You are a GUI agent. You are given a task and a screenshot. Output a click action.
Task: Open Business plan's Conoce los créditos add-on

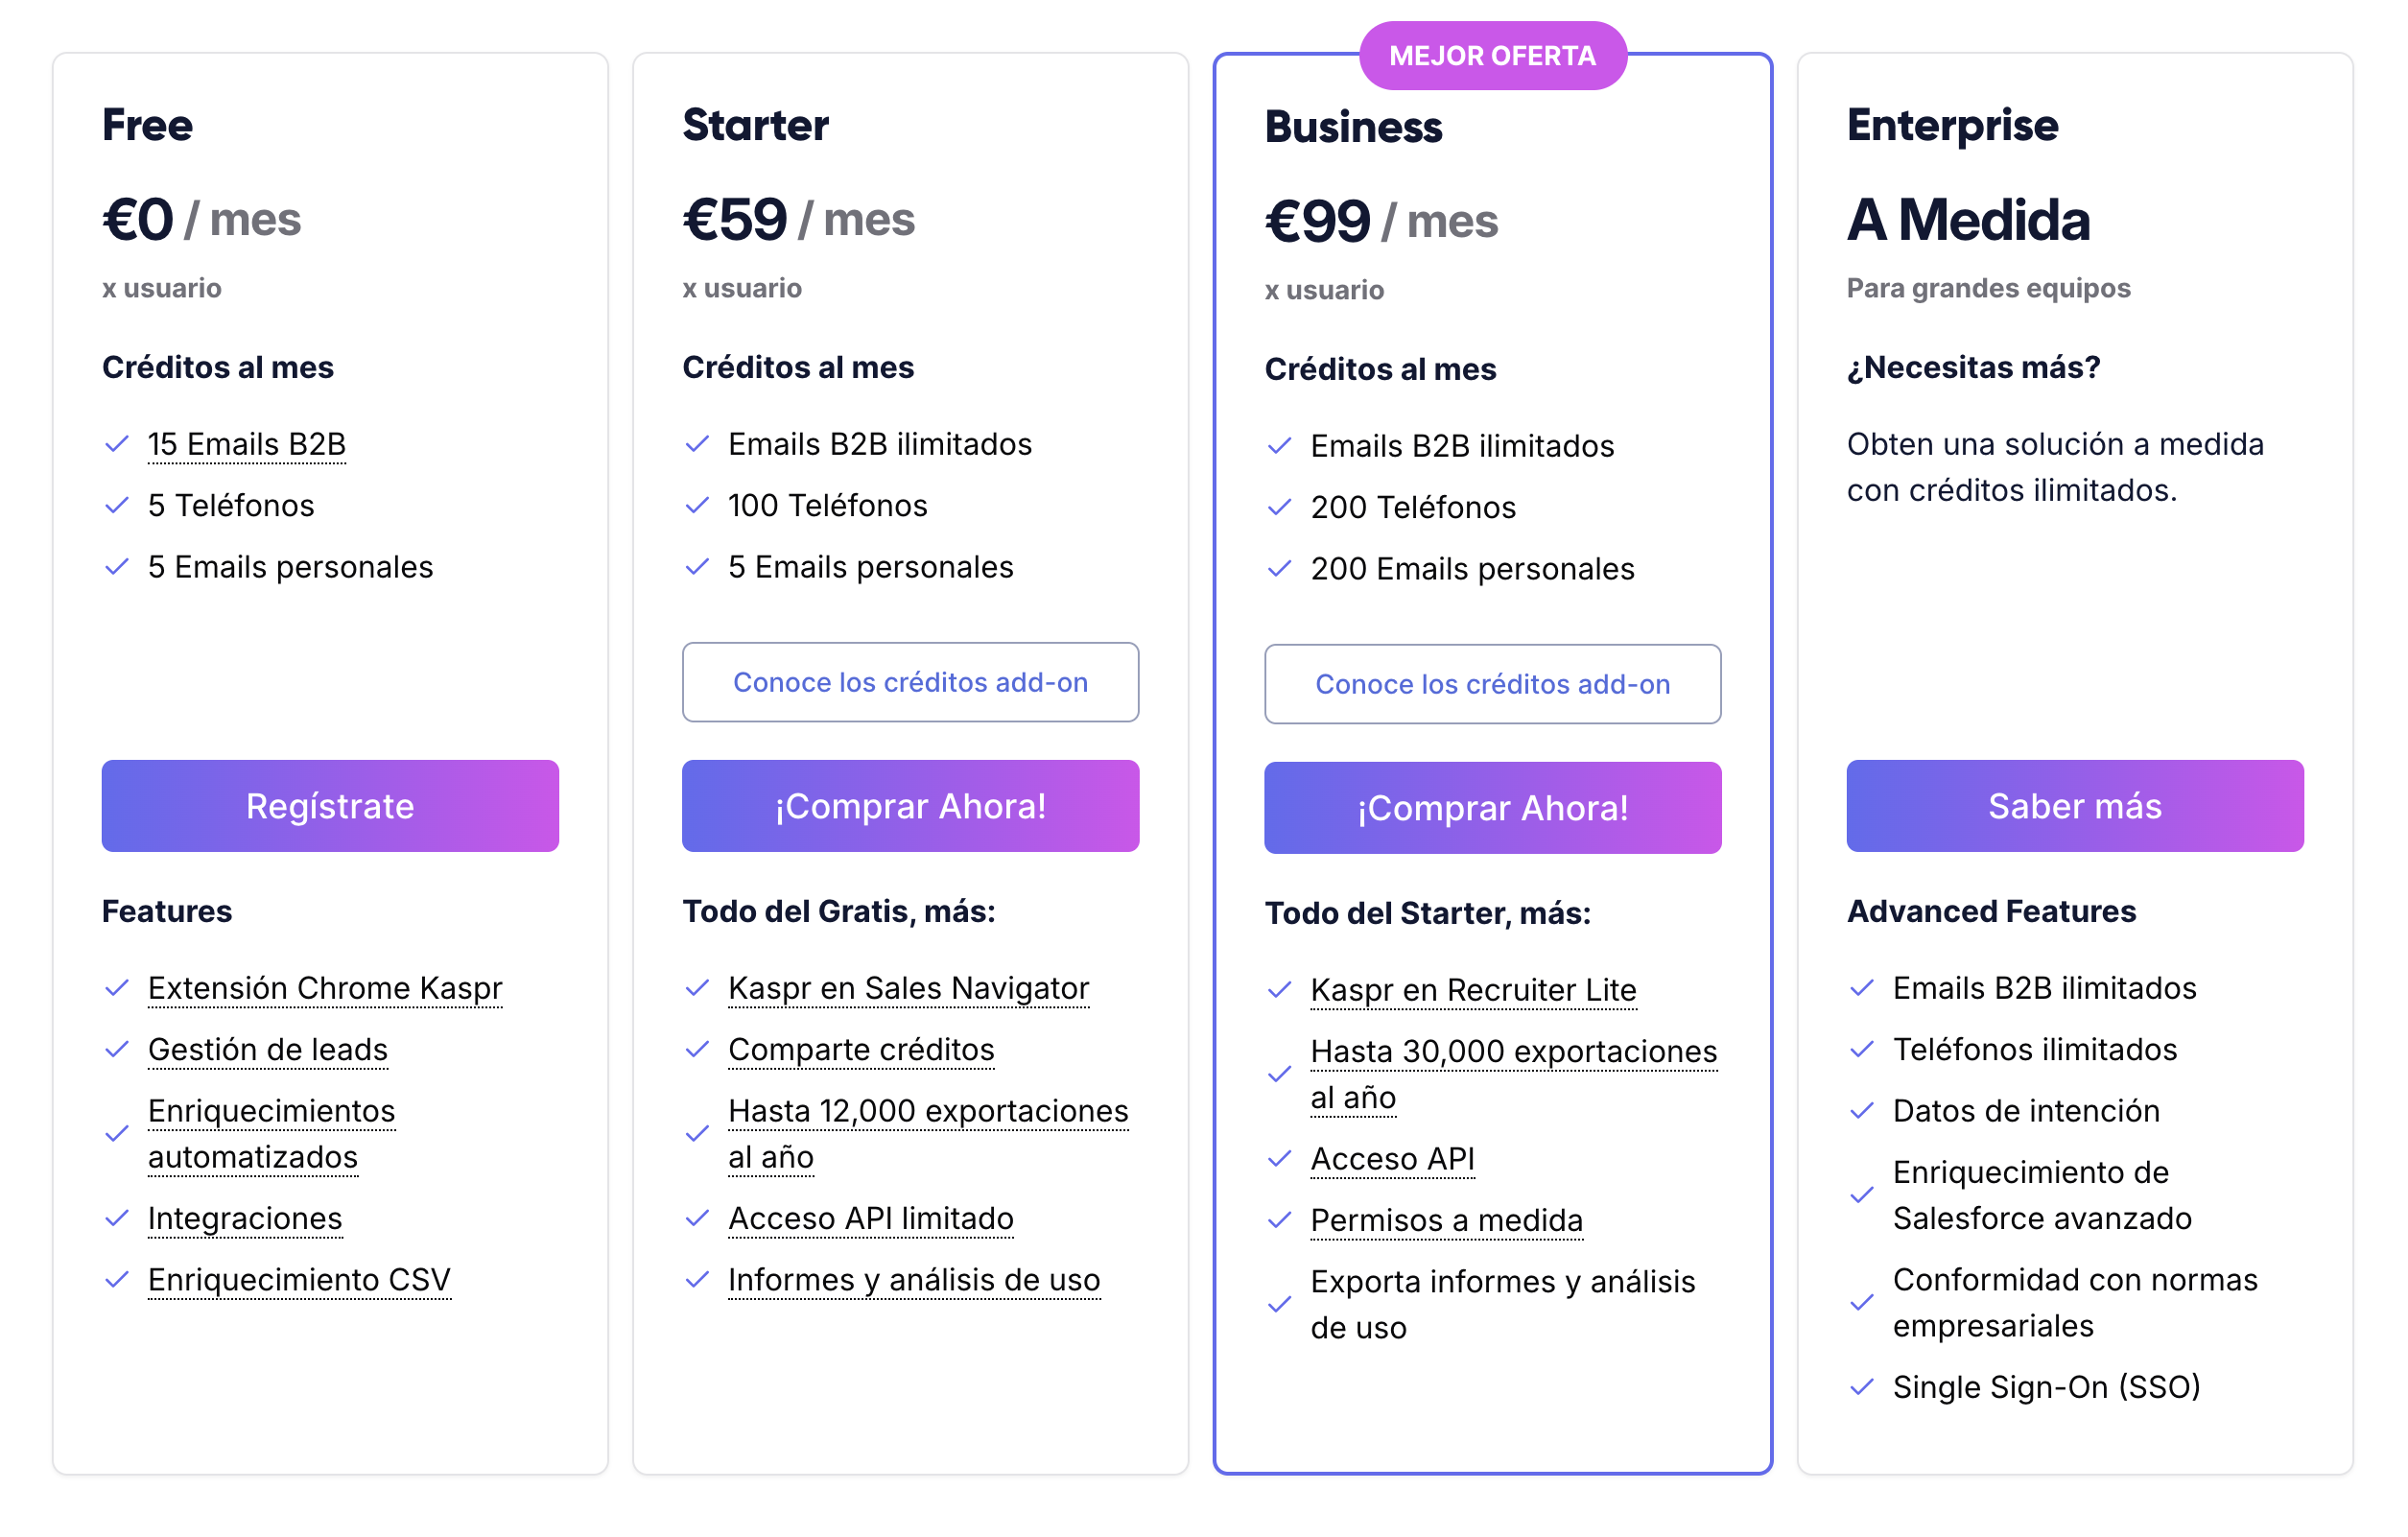(1492, 684)
